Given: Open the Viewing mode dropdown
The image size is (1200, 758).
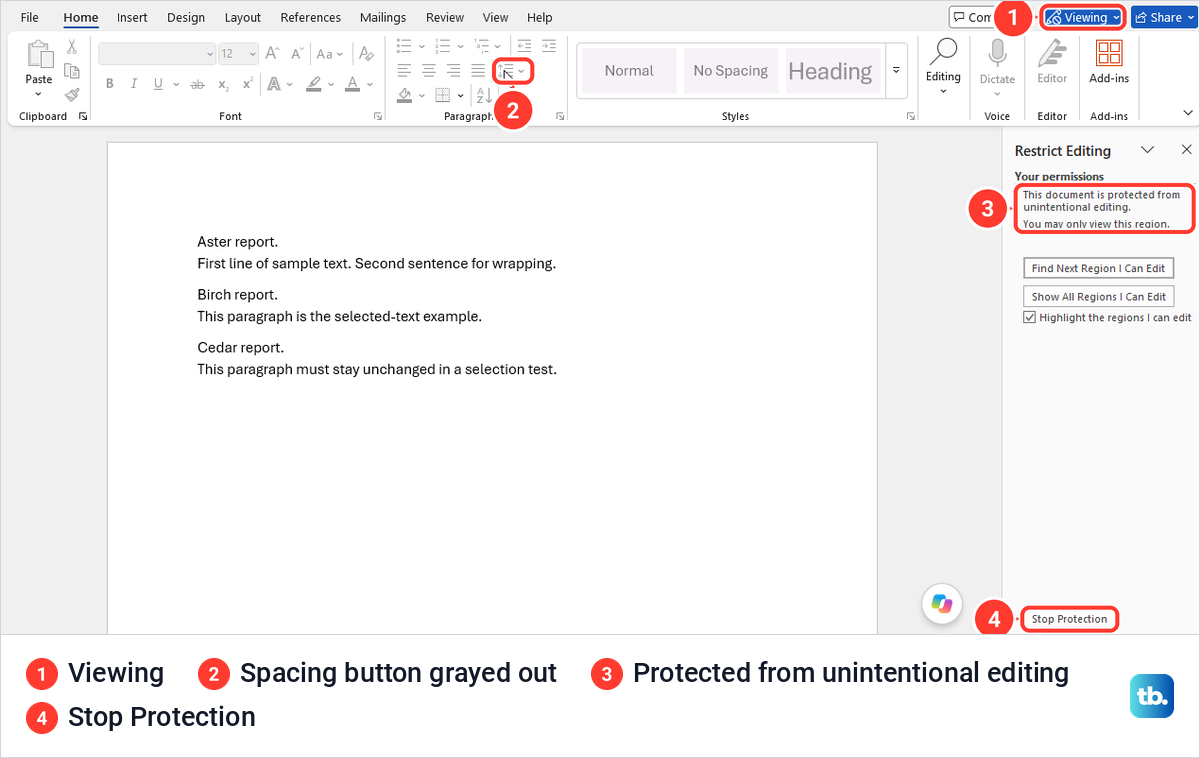Looking at the screenshot, I should pyautogui.click(x=1083, y=17).
